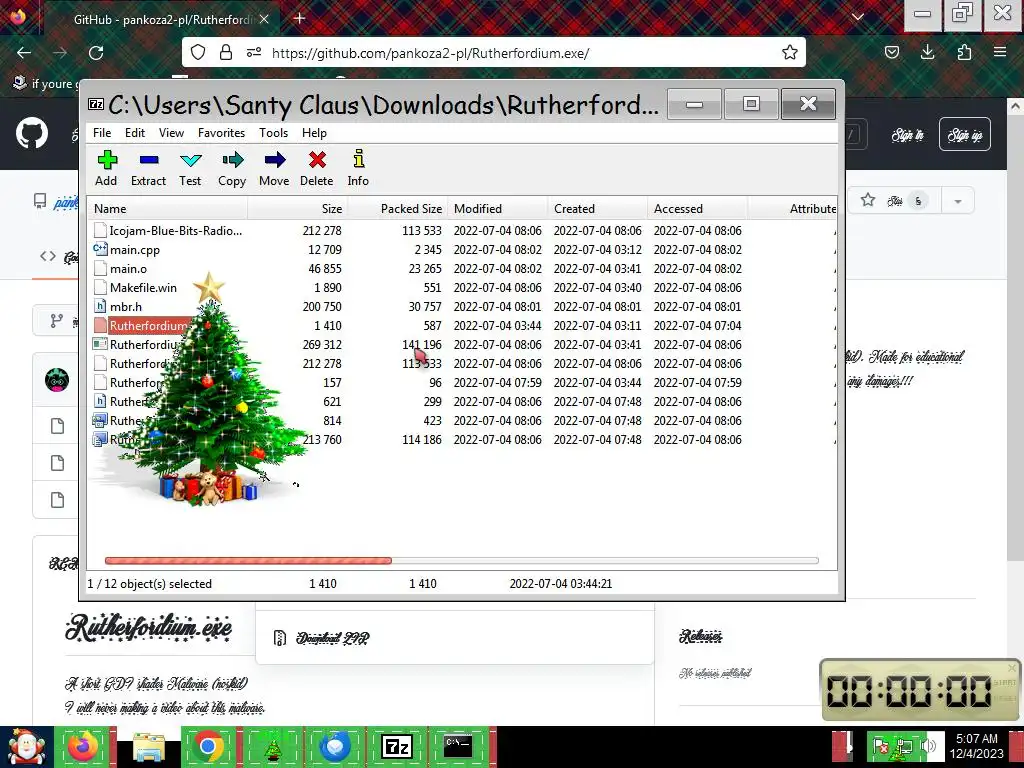
Task: Open the Tools menu in 7-Zip
Action: pos(273,133)
